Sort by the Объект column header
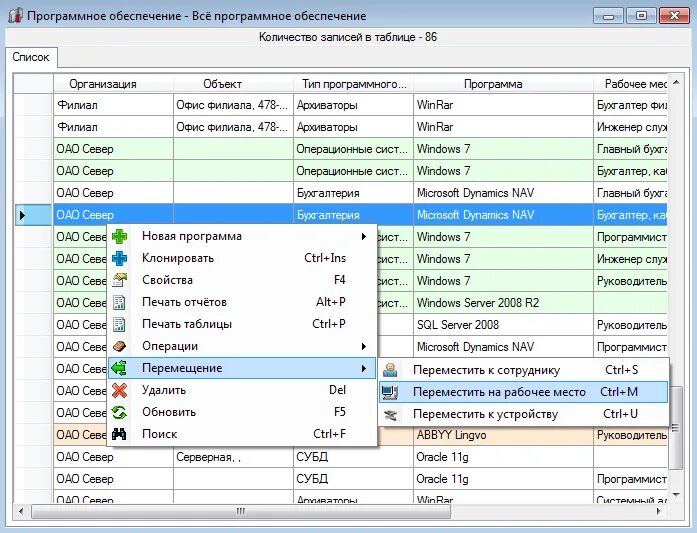This screenshot has width=697, height=533. 233,84
